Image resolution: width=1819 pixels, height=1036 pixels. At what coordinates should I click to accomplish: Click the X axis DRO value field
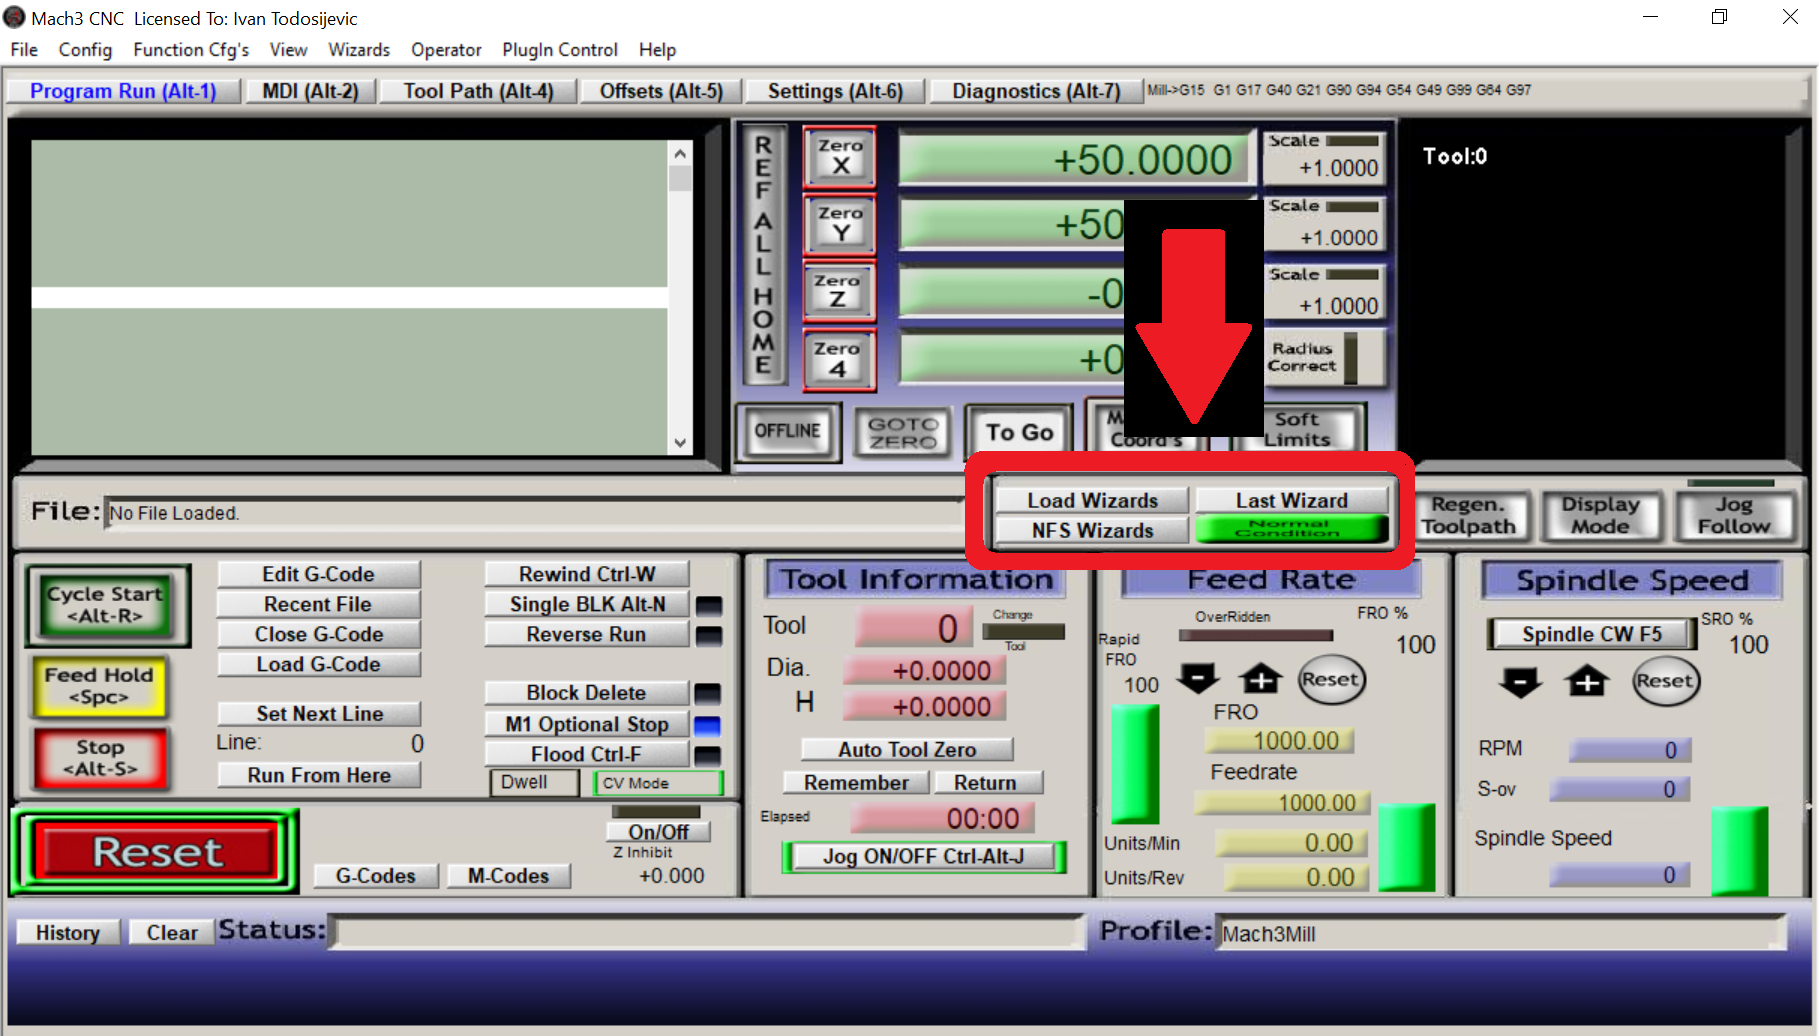click(x=1075, y=159)
